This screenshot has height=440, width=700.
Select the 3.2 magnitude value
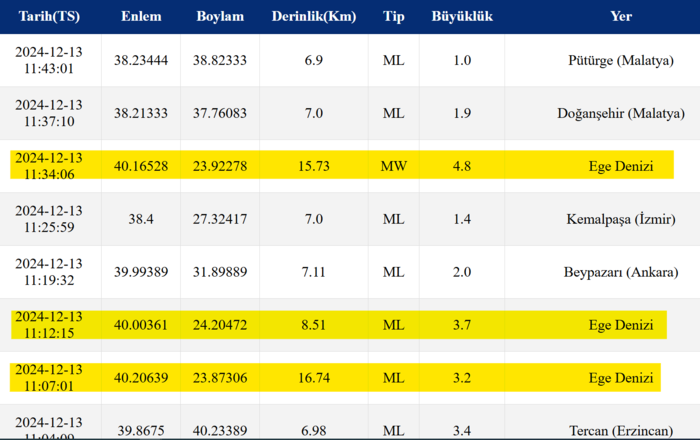(462, 378)
